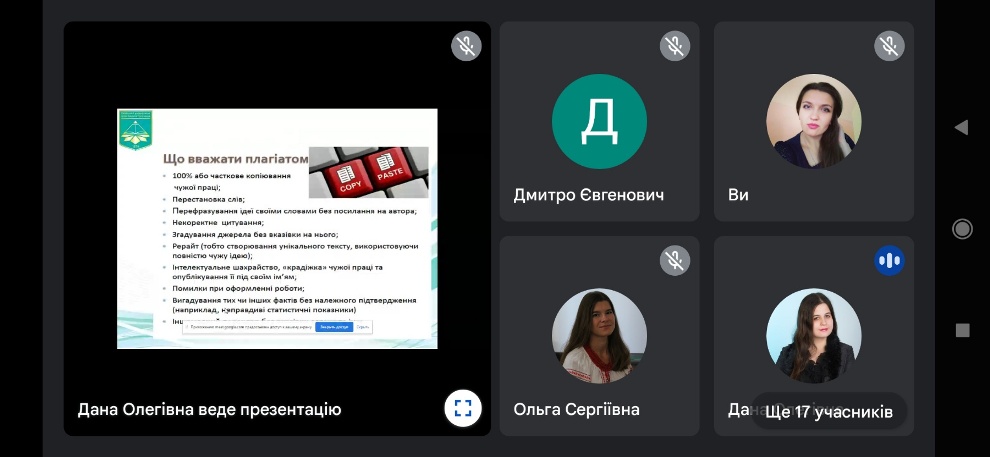The width and height of the screenshot is (990, 457).
Task: Tap the bullet starting 'Перефразування ідеї своїми словами'
Action: [294, 211]
